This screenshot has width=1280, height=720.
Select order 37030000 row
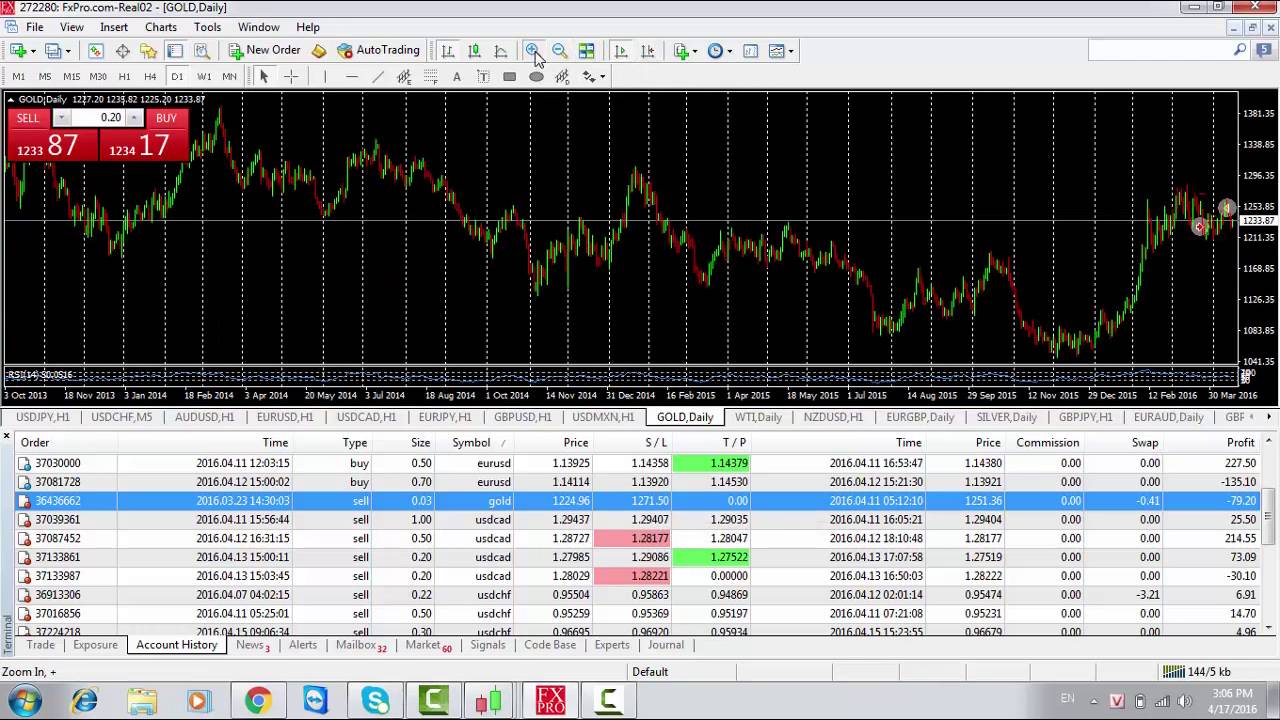click(640, 463)
